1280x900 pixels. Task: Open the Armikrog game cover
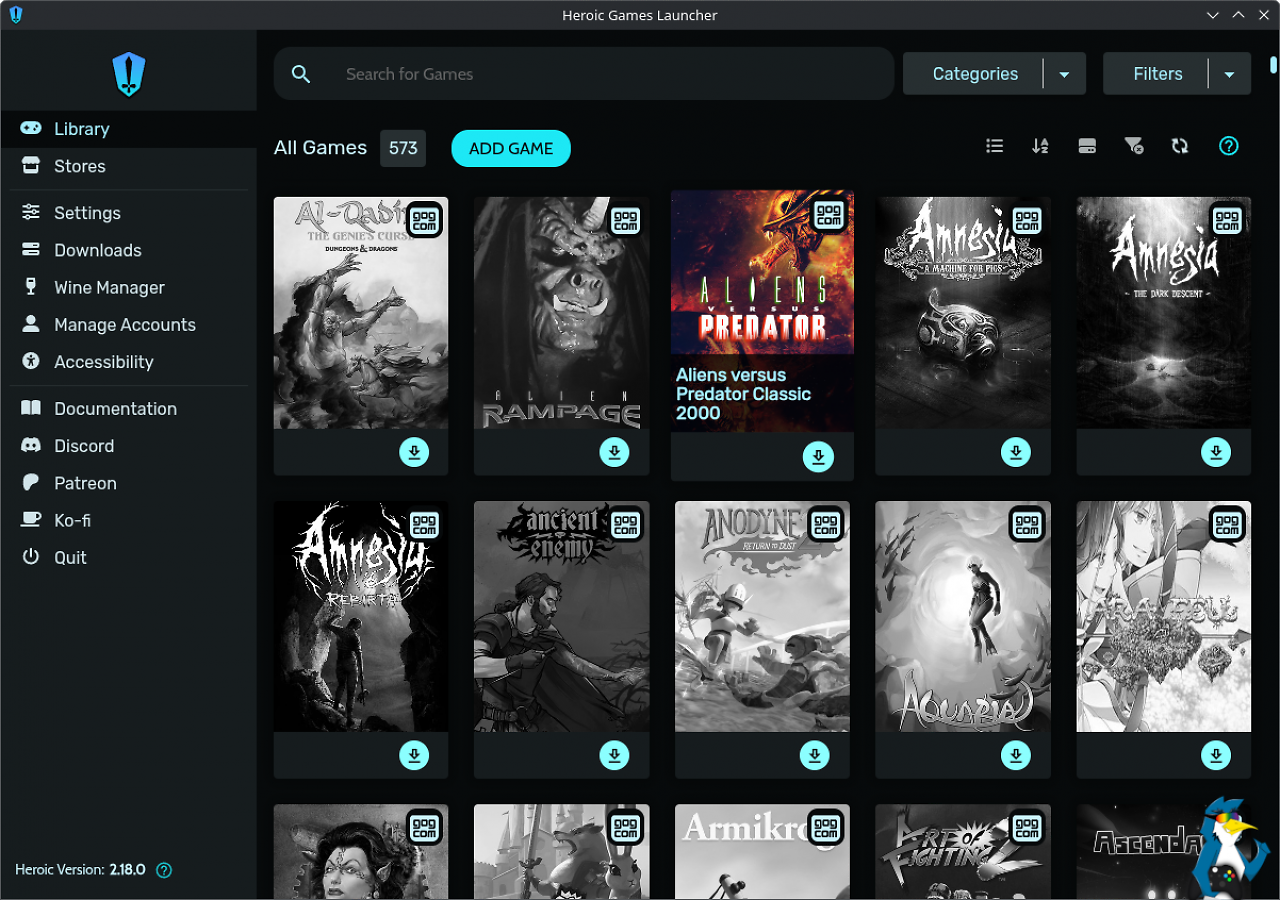pos(762,852)
